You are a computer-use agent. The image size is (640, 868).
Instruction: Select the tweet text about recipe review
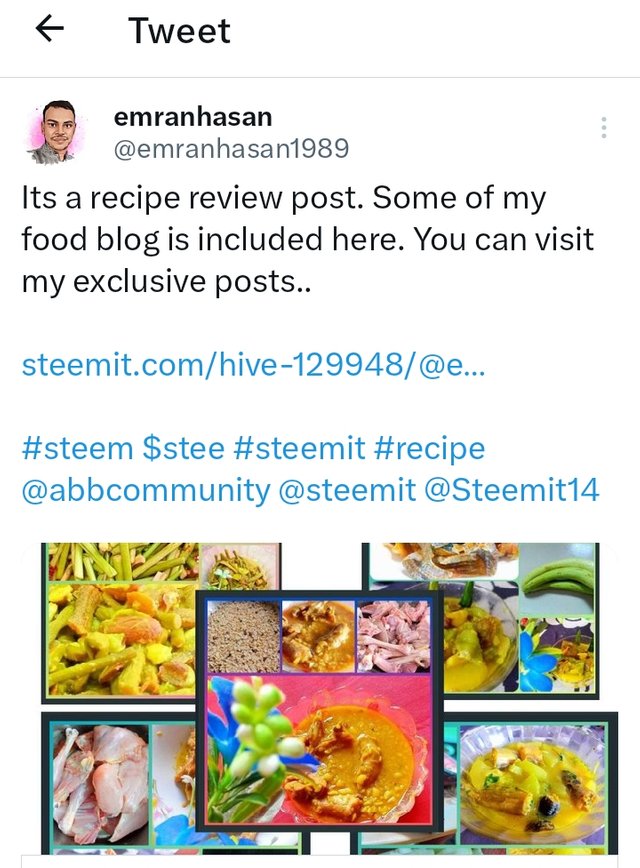click(x=308, y=240)
